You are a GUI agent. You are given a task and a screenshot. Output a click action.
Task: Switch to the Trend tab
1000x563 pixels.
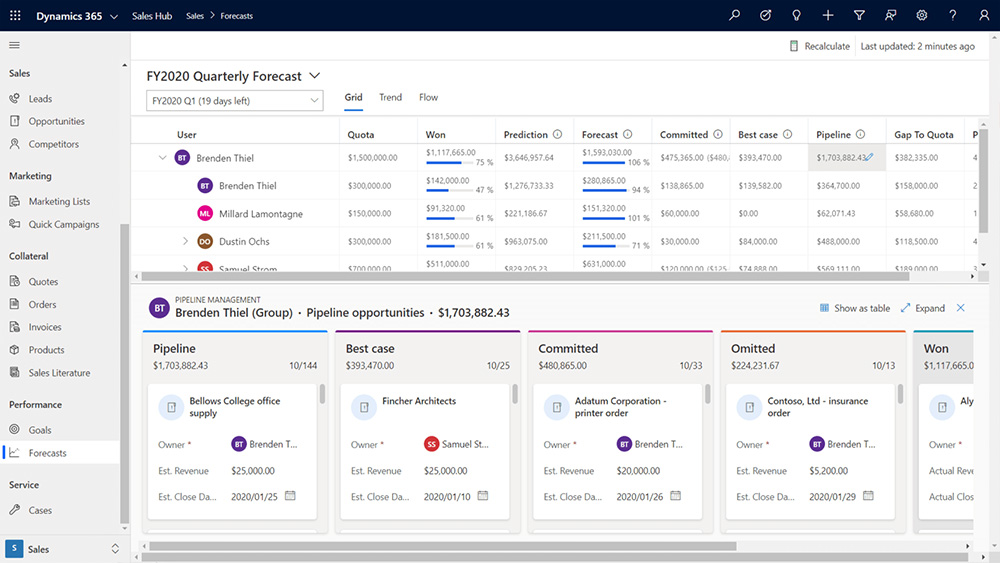pos(390,97)
